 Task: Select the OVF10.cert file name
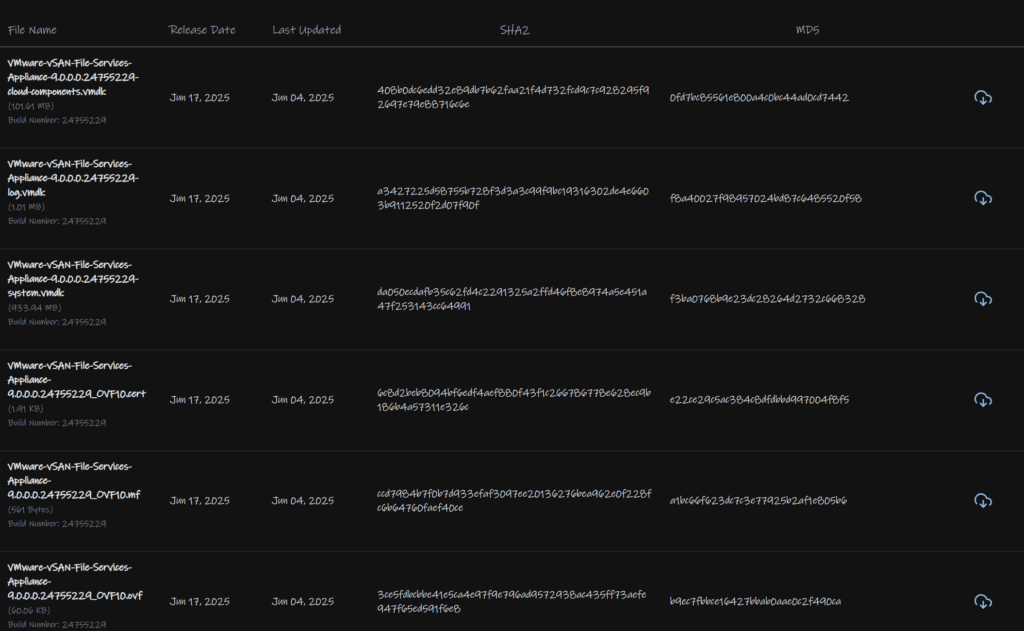[76, 380]
